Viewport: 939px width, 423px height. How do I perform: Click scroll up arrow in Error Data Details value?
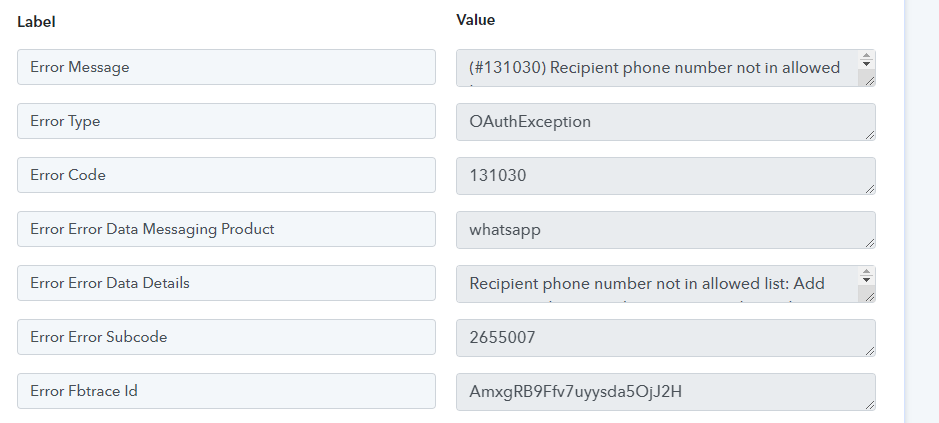point(866,271)
